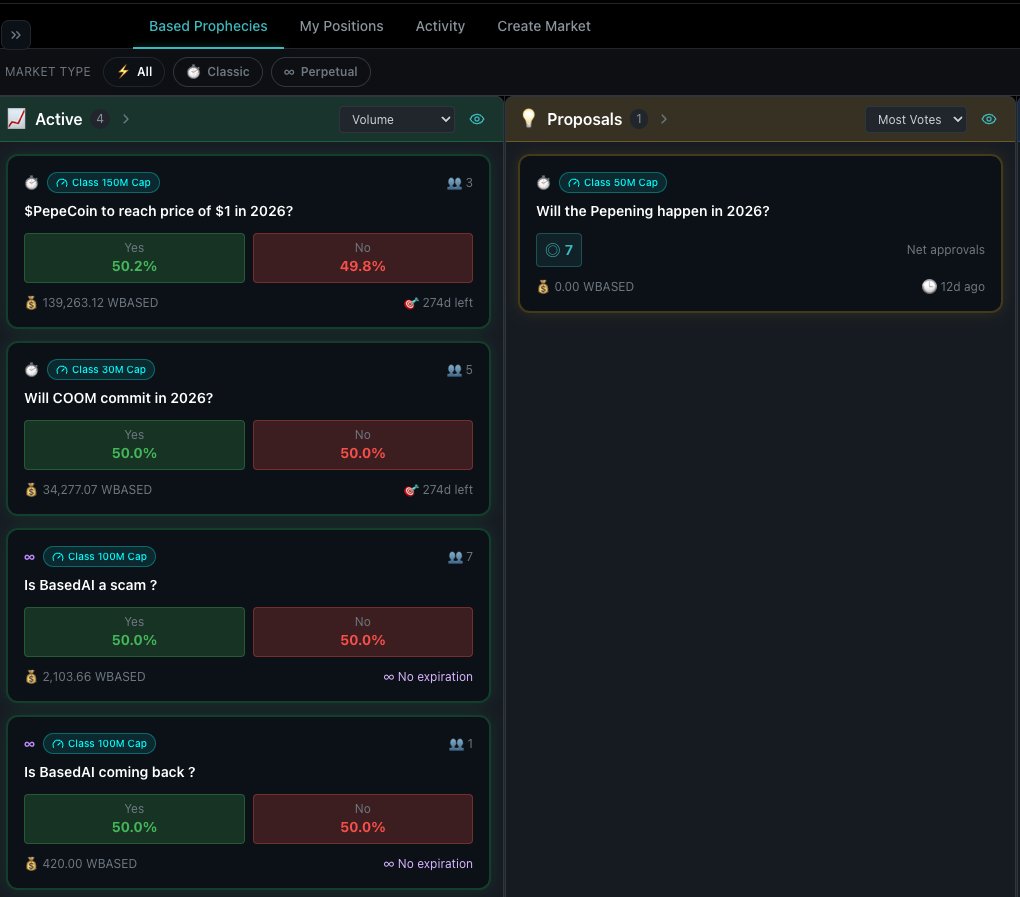Open Volume sort dropdown in Active
The width and height of the screenshot is (1020, 897).
(397, 120)
